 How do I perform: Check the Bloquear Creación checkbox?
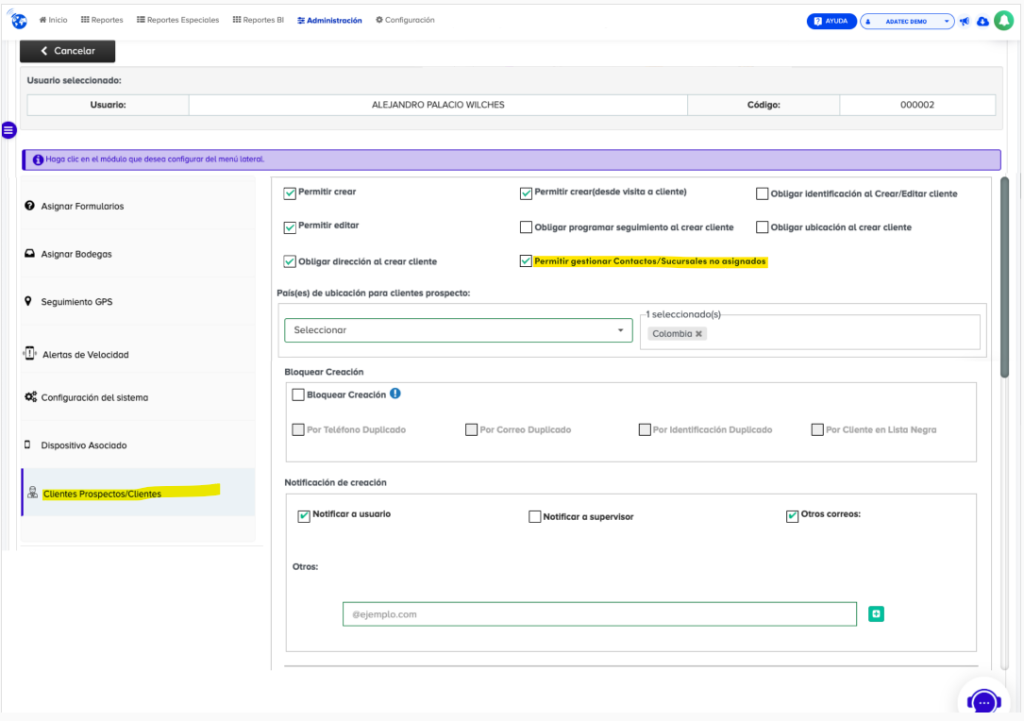point(298,394)
